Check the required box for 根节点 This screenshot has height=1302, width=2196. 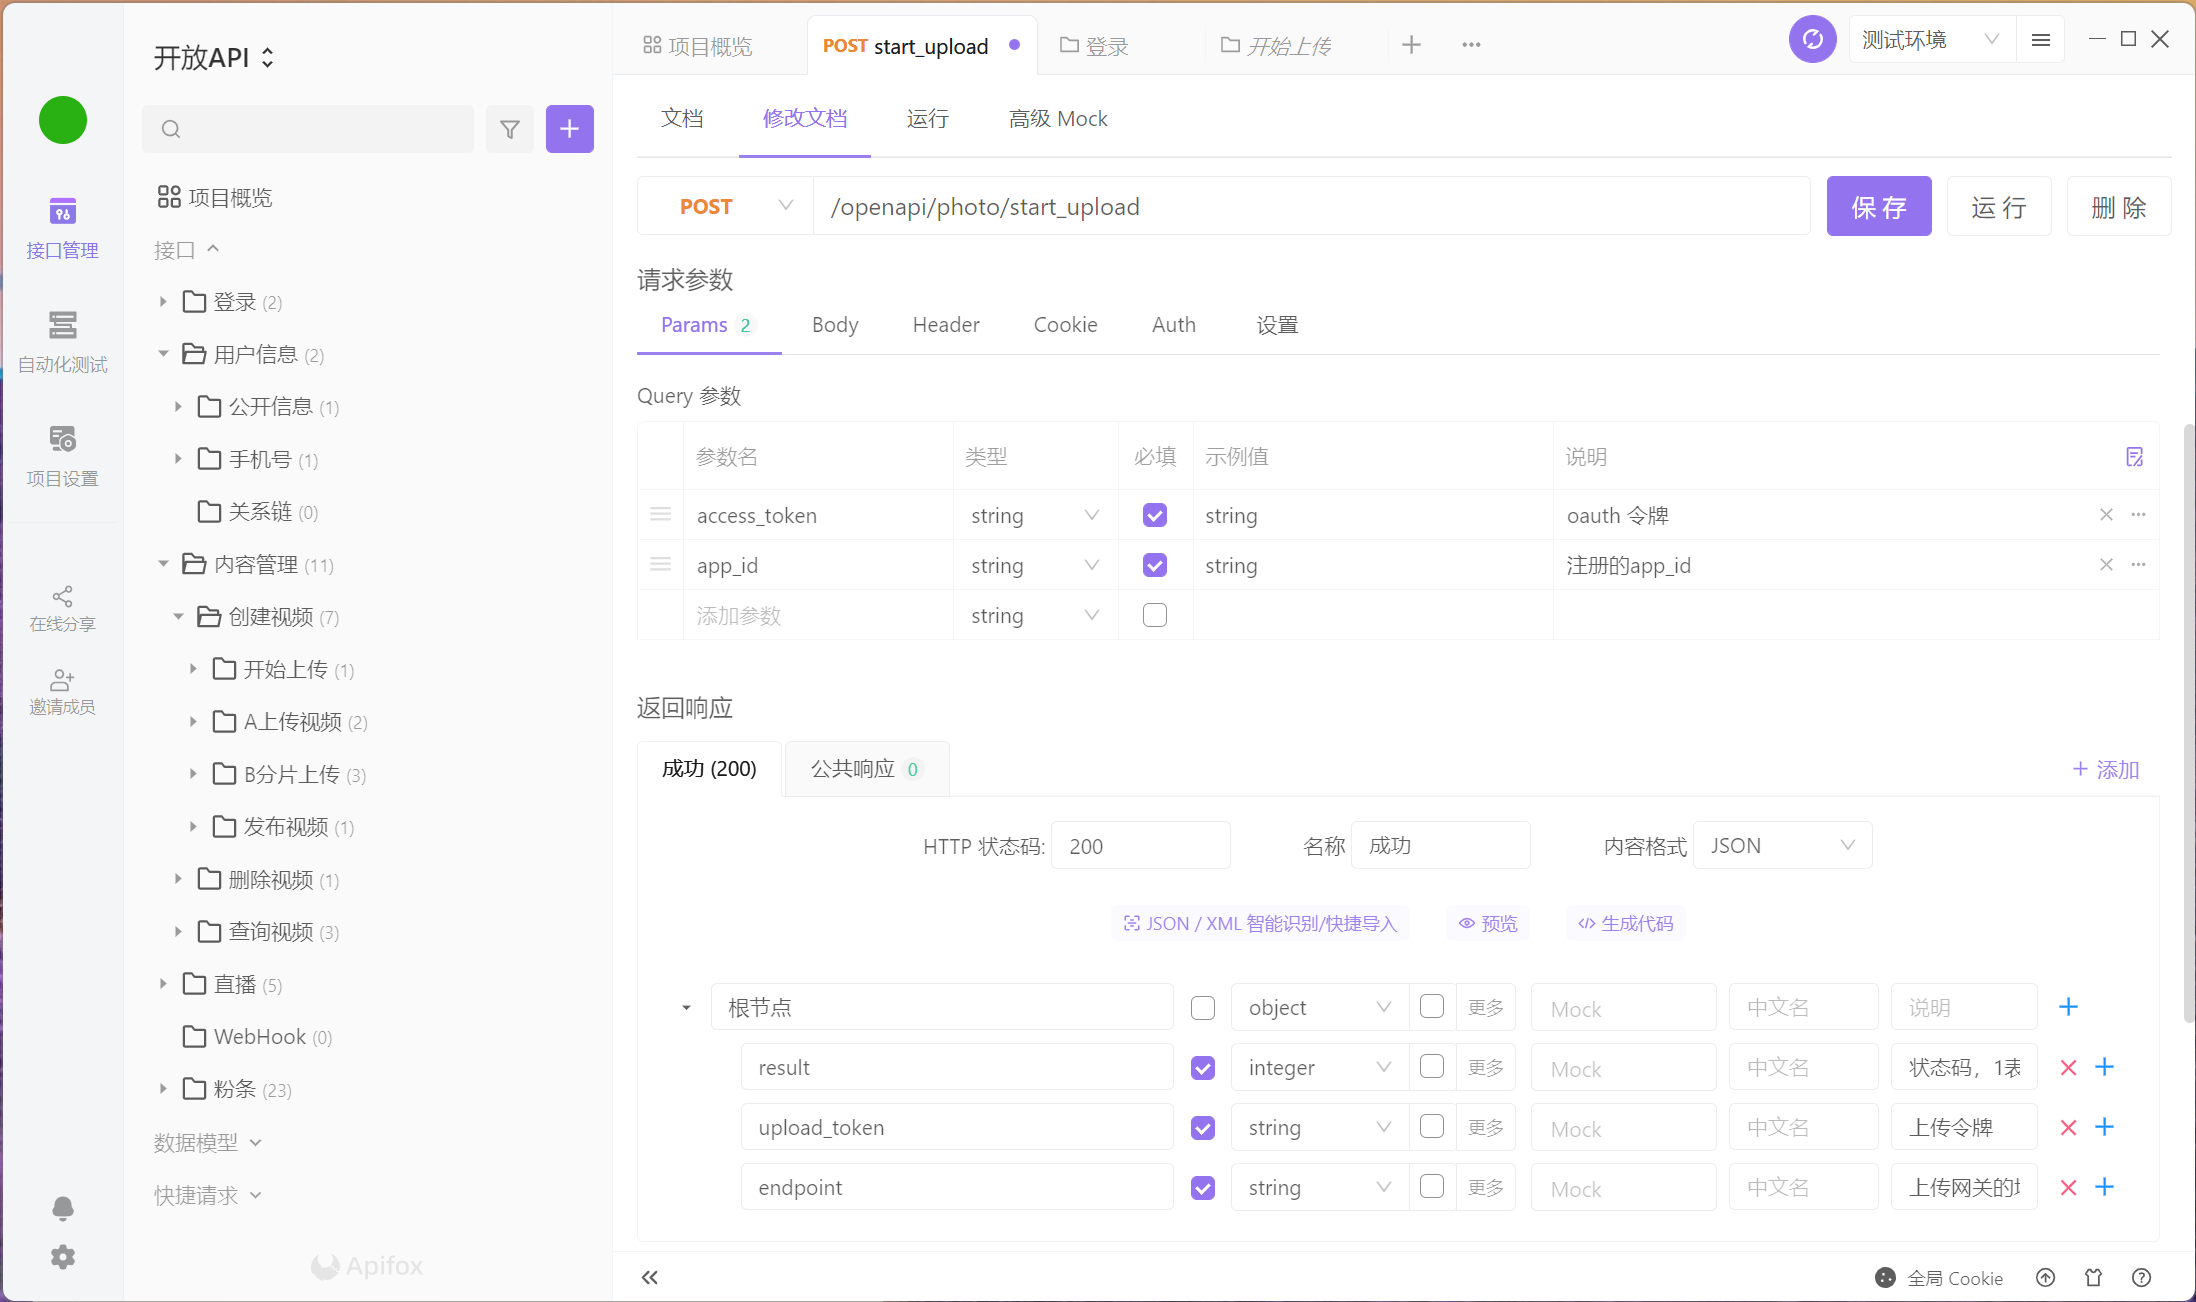pos(1203,1008)
